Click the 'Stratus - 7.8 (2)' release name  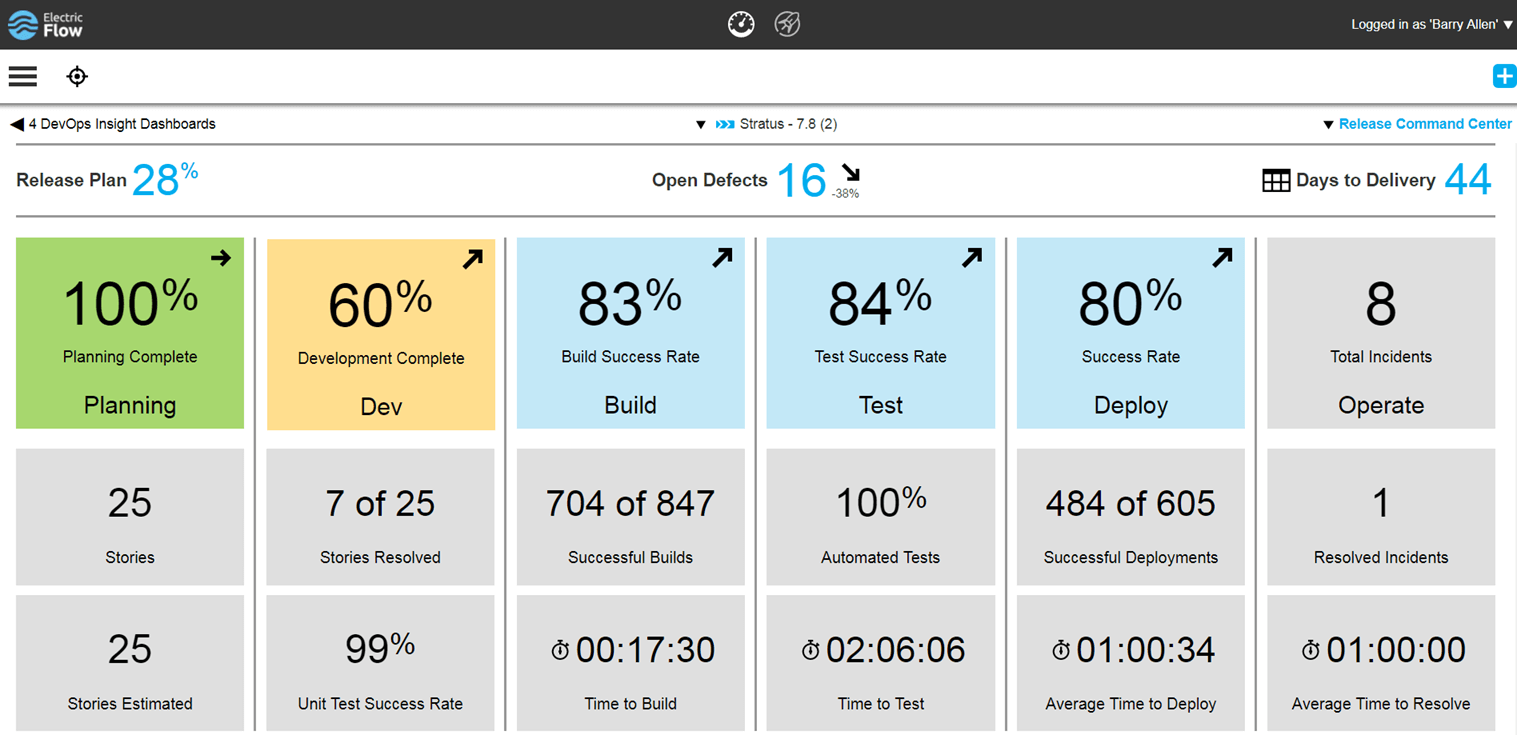789,124
